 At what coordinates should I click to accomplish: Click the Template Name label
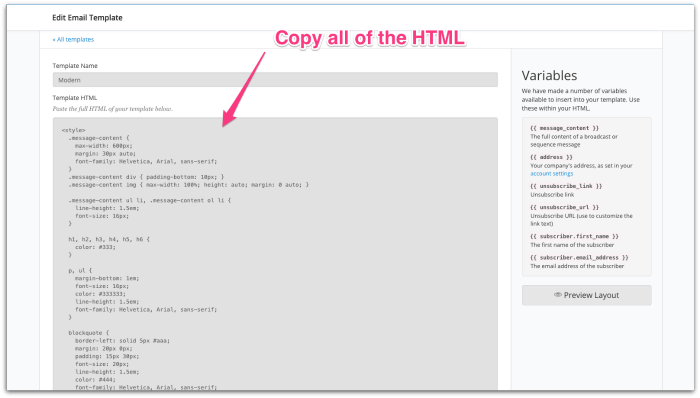(x=75, y=66)
